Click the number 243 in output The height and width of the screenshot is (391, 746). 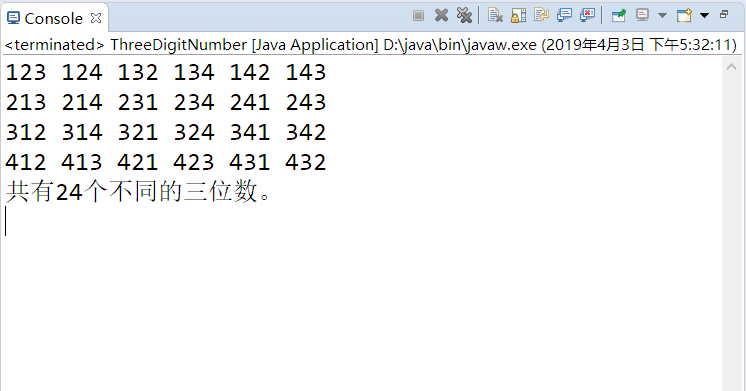click(306, 103)
